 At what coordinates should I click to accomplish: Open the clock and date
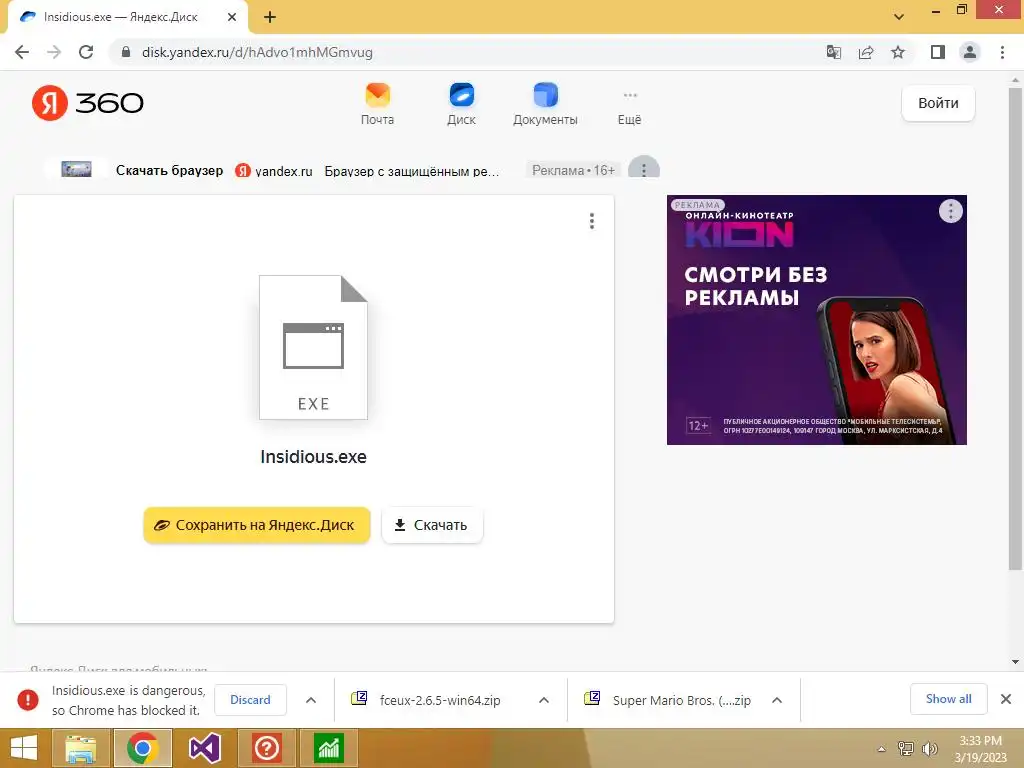(x=980, y=749)
